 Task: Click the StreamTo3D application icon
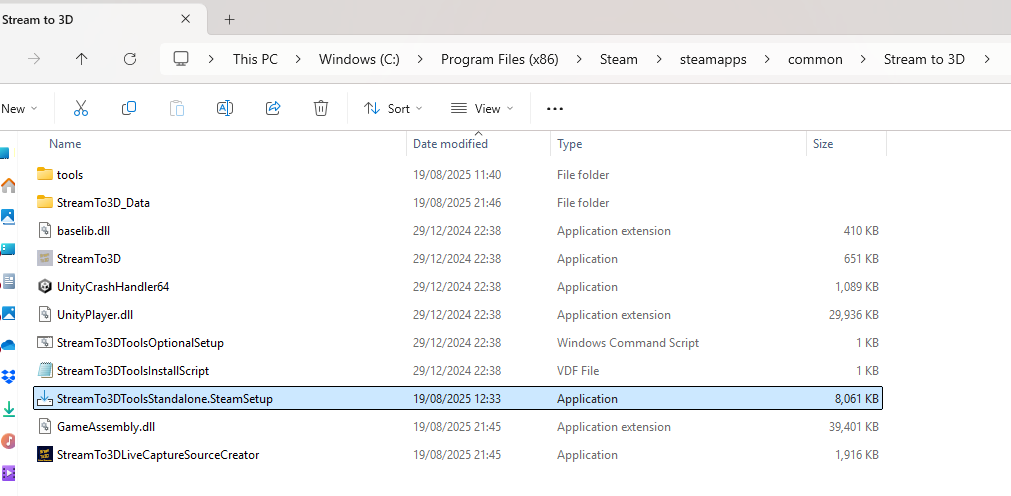[44, 259]
